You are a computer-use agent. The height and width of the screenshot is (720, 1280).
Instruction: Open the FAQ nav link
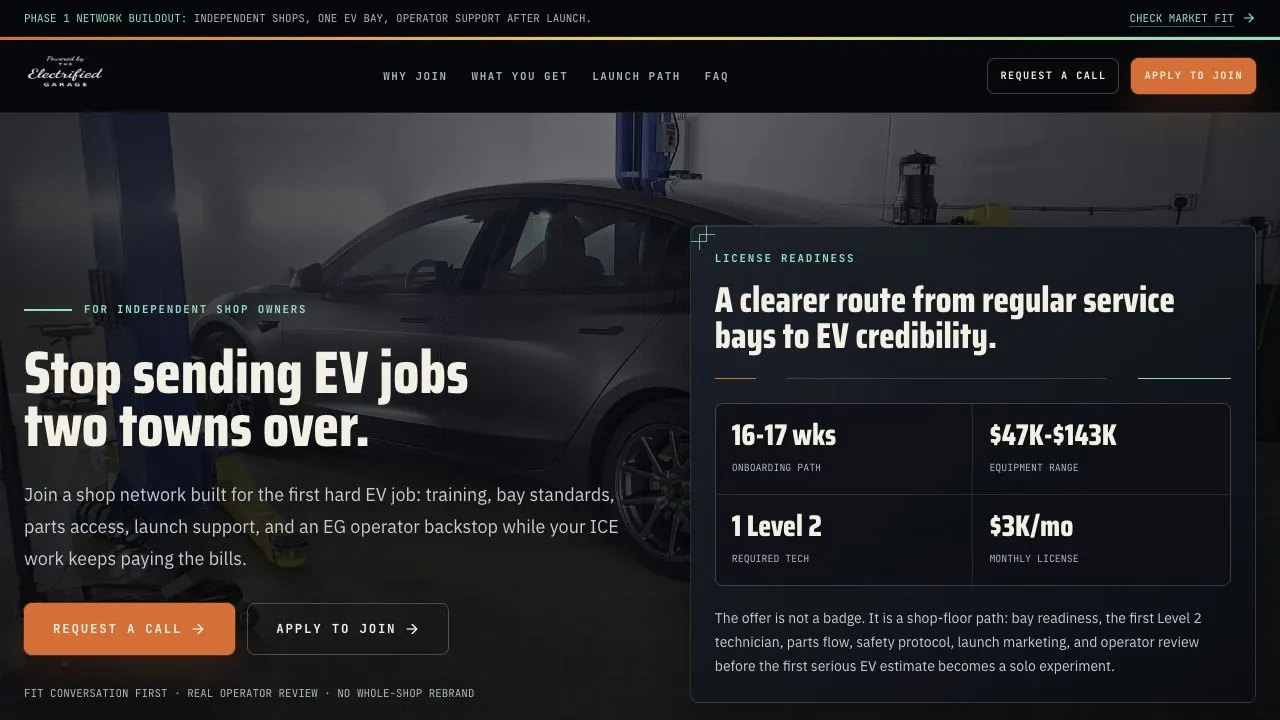(716, 76)
